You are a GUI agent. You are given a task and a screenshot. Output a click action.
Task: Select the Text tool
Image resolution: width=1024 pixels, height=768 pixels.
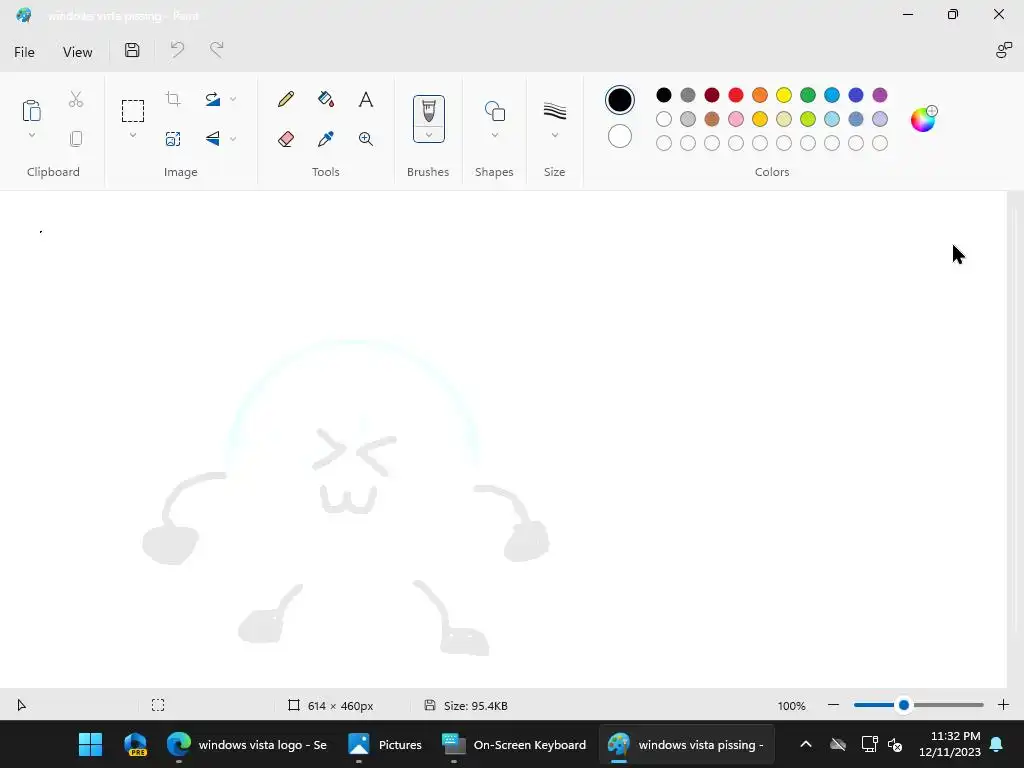click(x=366, y=99)
